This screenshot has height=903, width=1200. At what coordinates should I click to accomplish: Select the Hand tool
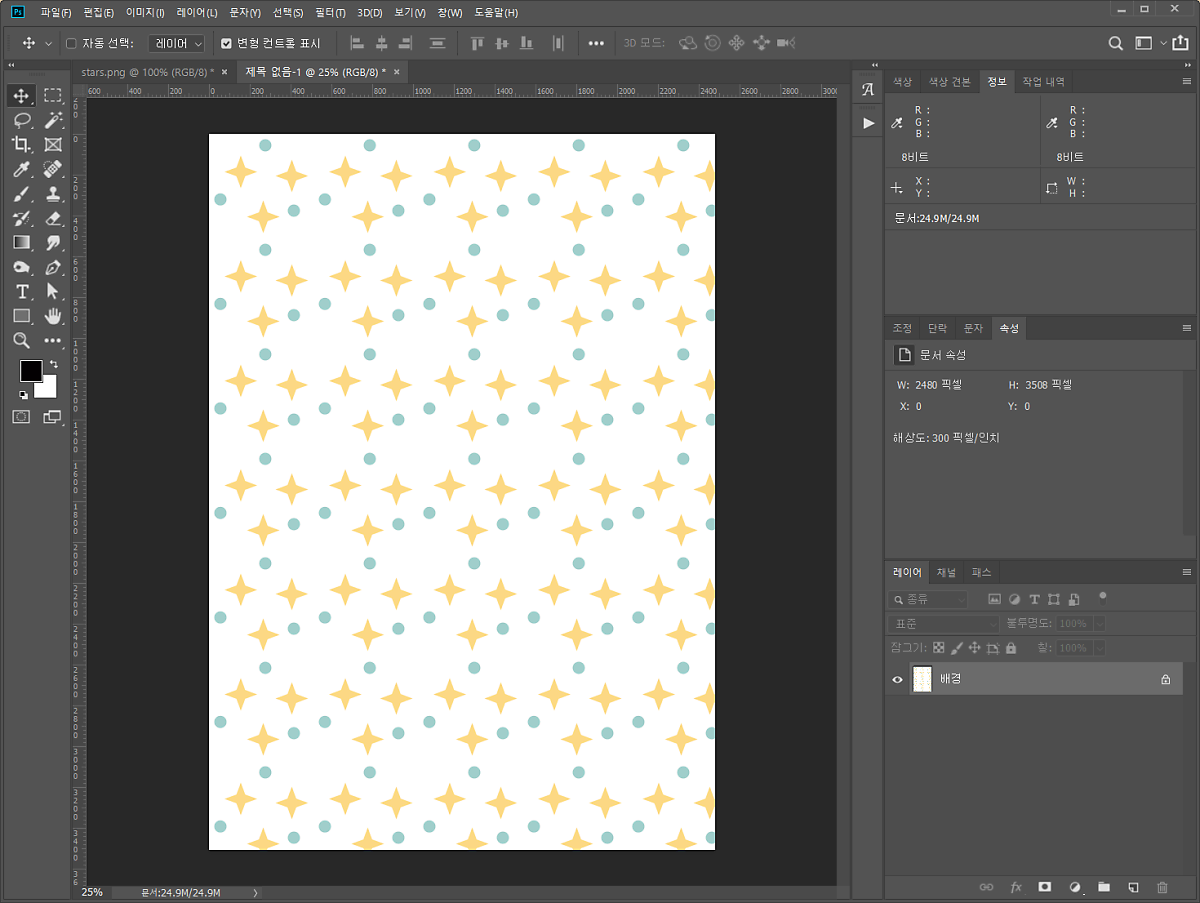[x=53, y=316]
